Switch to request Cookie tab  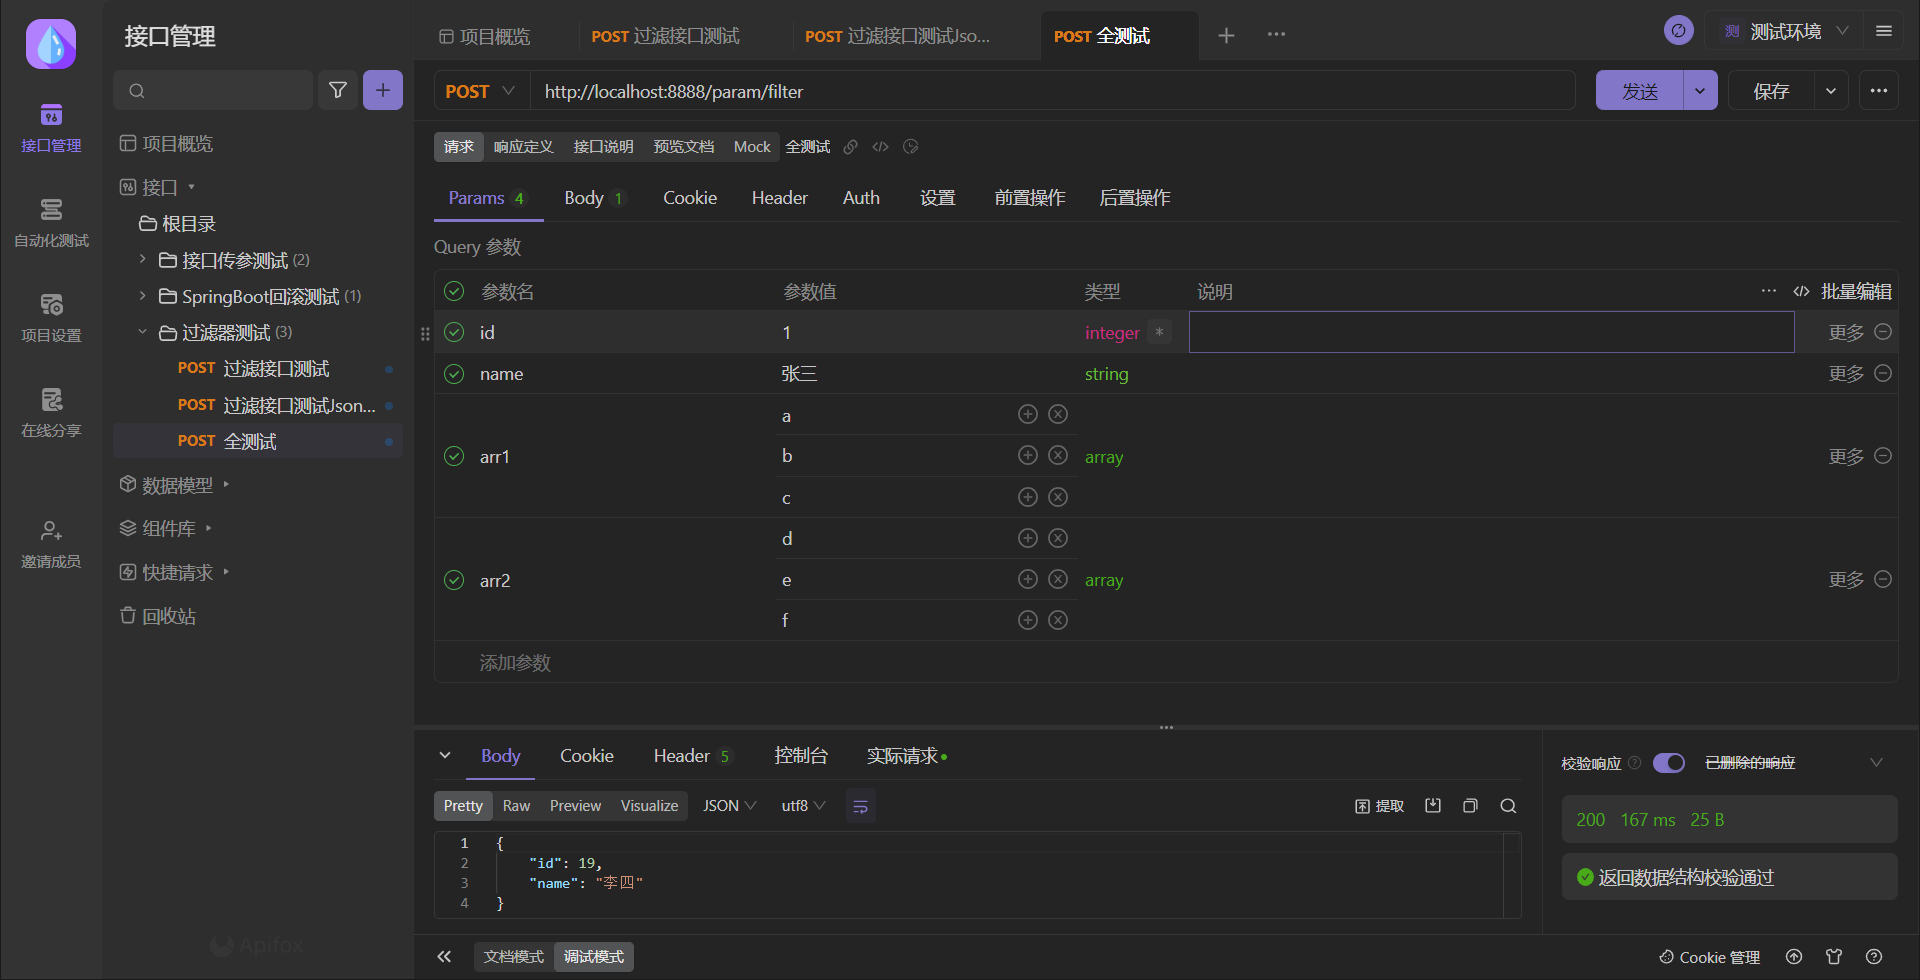(690, 198)
